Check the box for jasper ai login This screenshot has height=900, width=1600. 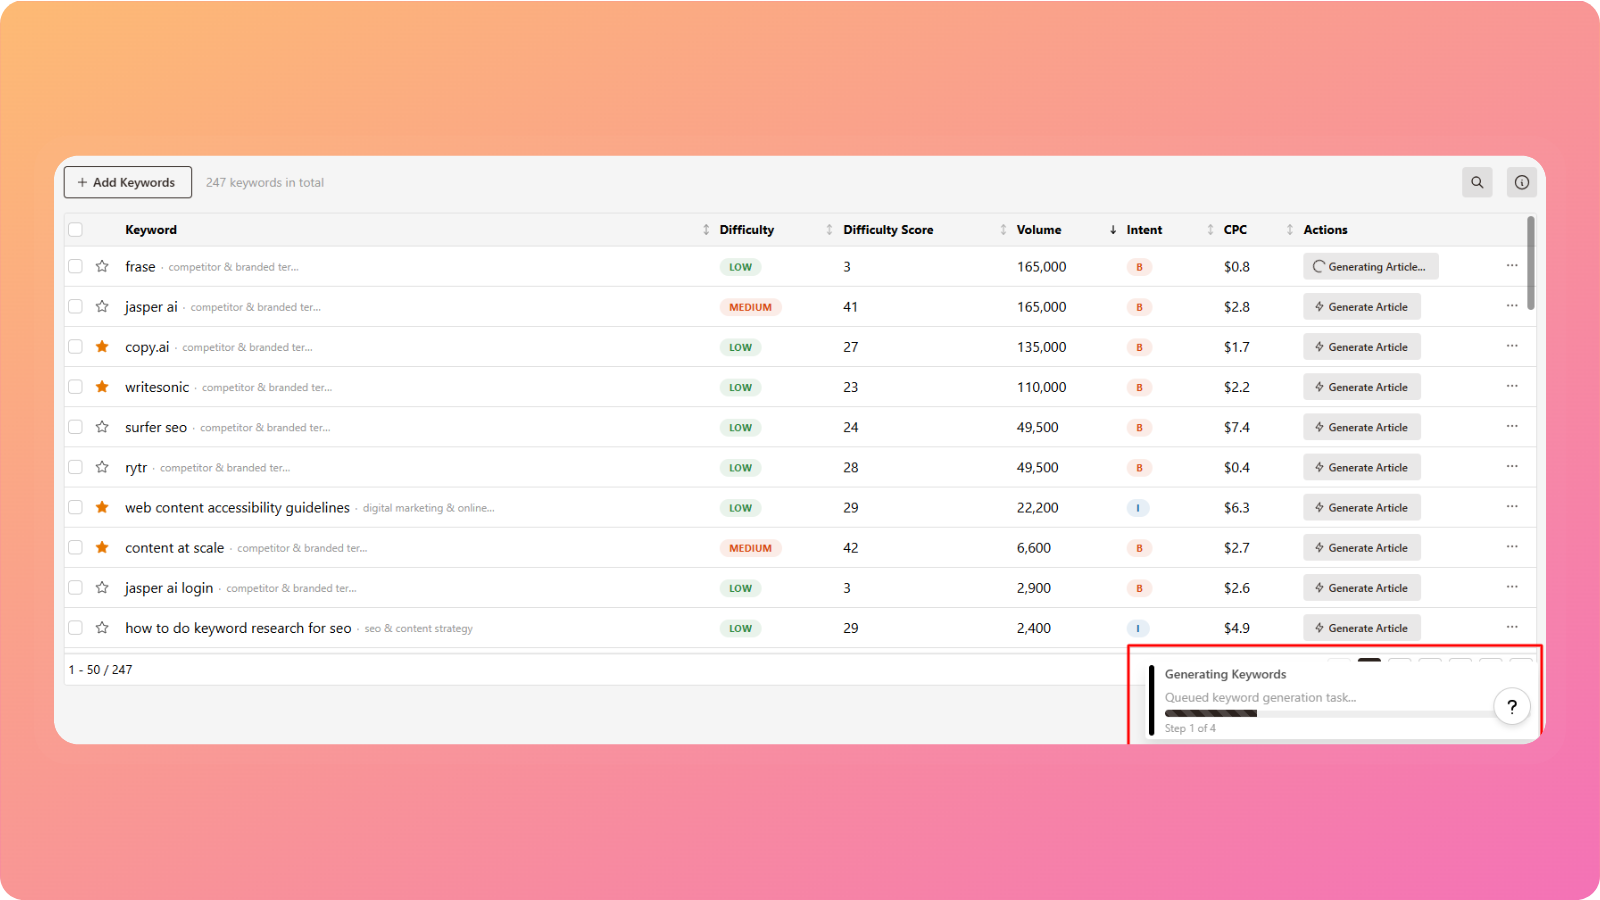click(76, 588)
